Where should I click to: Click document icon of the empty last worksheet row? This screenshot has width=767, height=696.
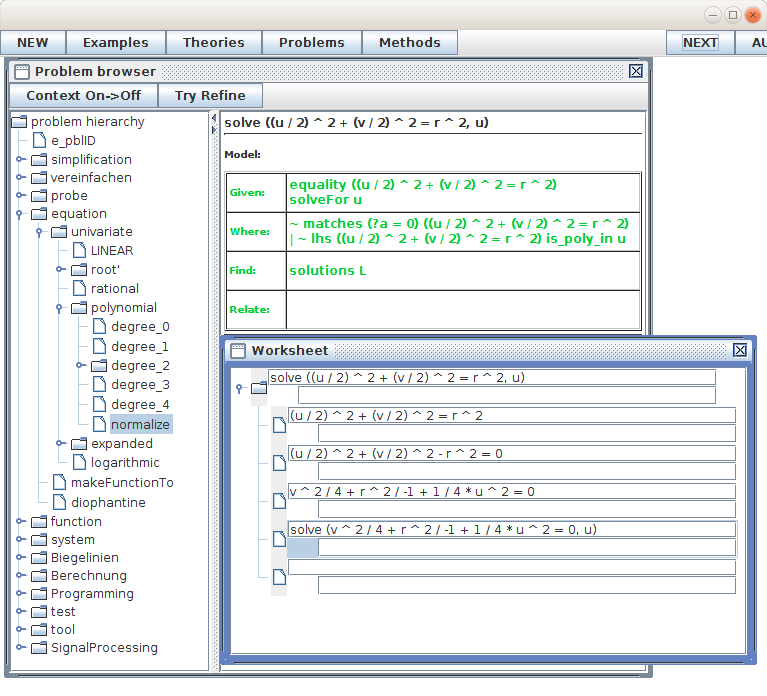pos(279,577)
